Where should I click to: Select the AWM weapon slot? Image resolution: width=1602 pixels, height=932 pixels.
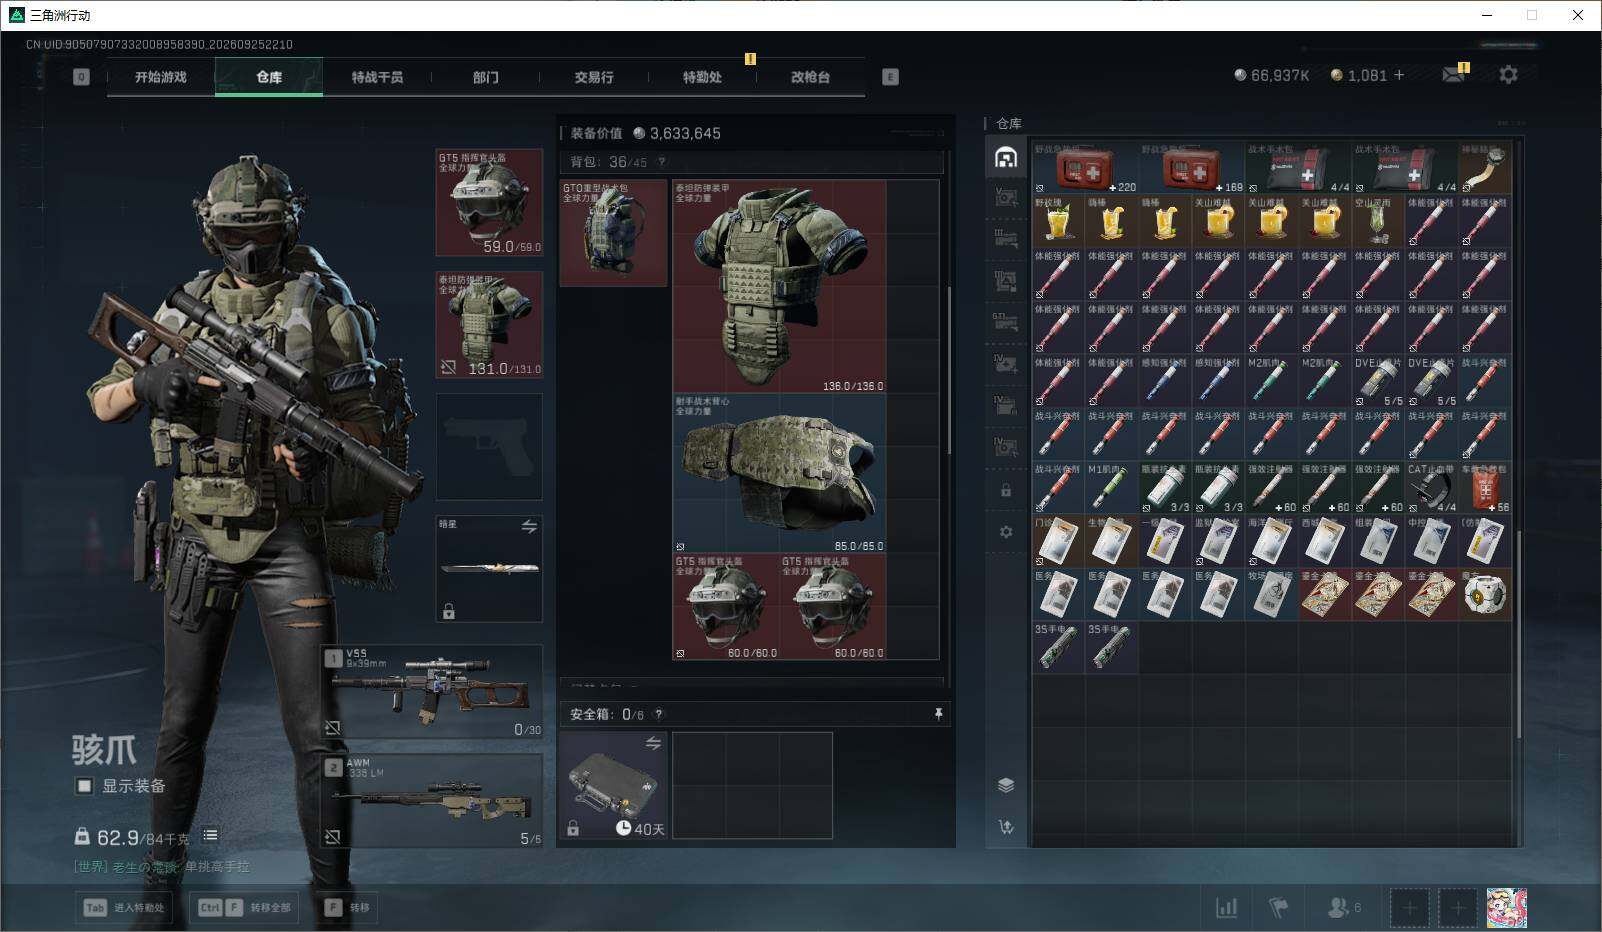(x=432, y=800)
